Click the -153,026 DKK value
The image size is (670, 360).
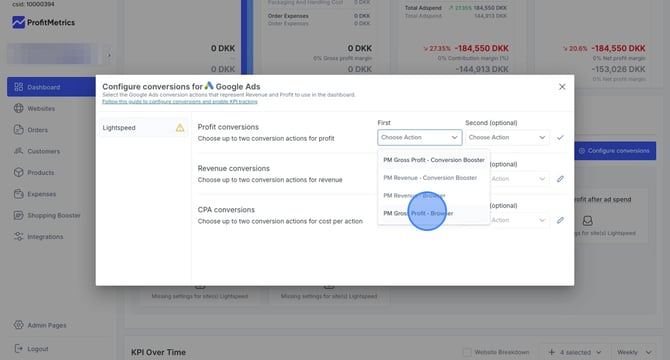coord(618,69)
